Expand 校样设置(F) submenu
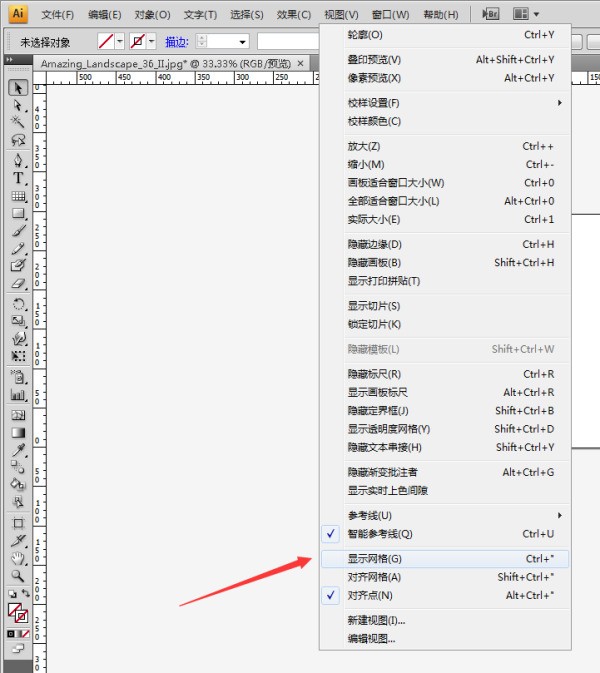Viewport: 600px width, 673px height. [445, 103]
